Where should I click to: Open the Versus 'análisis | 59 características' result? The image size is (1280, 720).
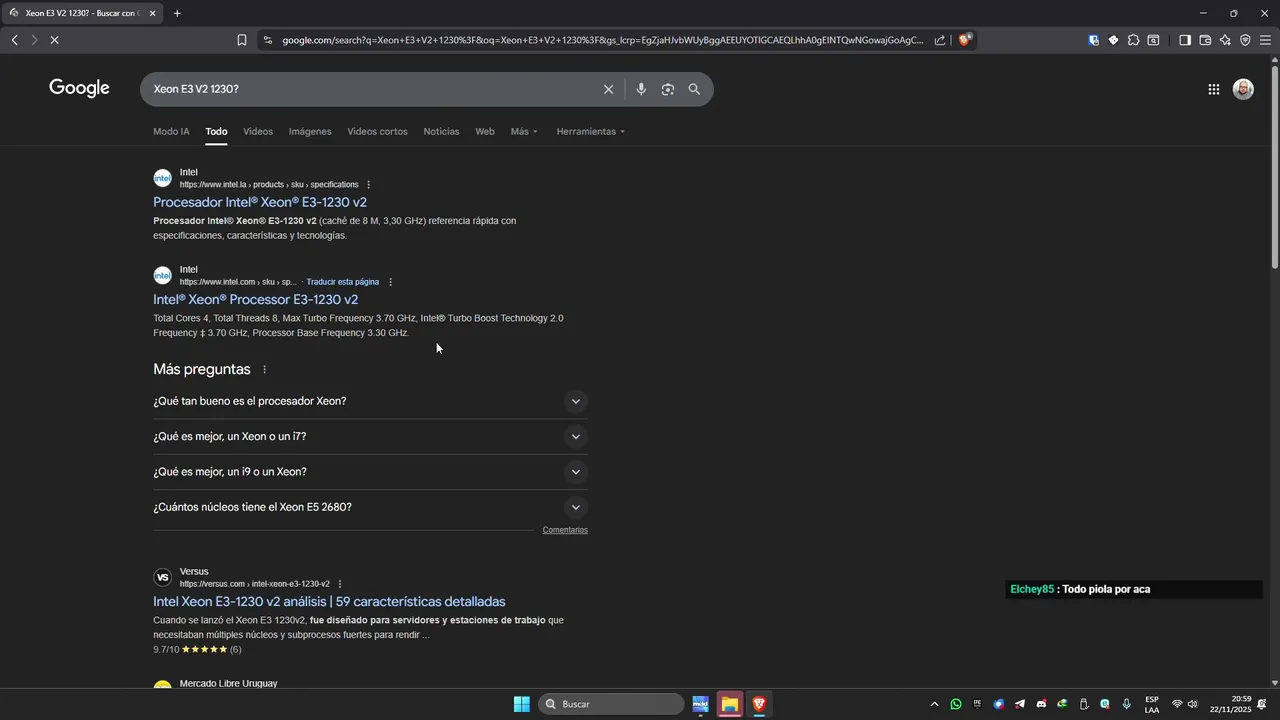click(329, 601)
